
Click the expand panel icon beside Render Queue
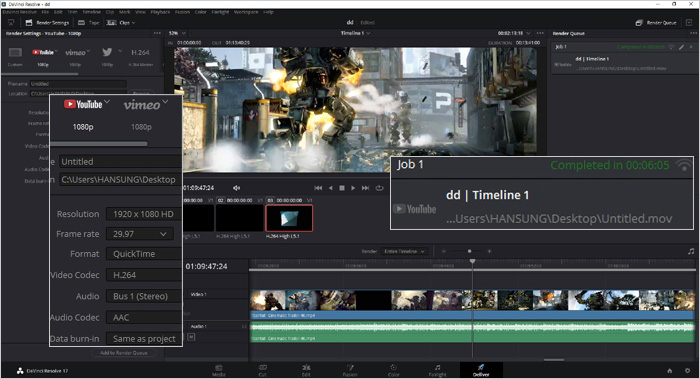click(689, 22)
